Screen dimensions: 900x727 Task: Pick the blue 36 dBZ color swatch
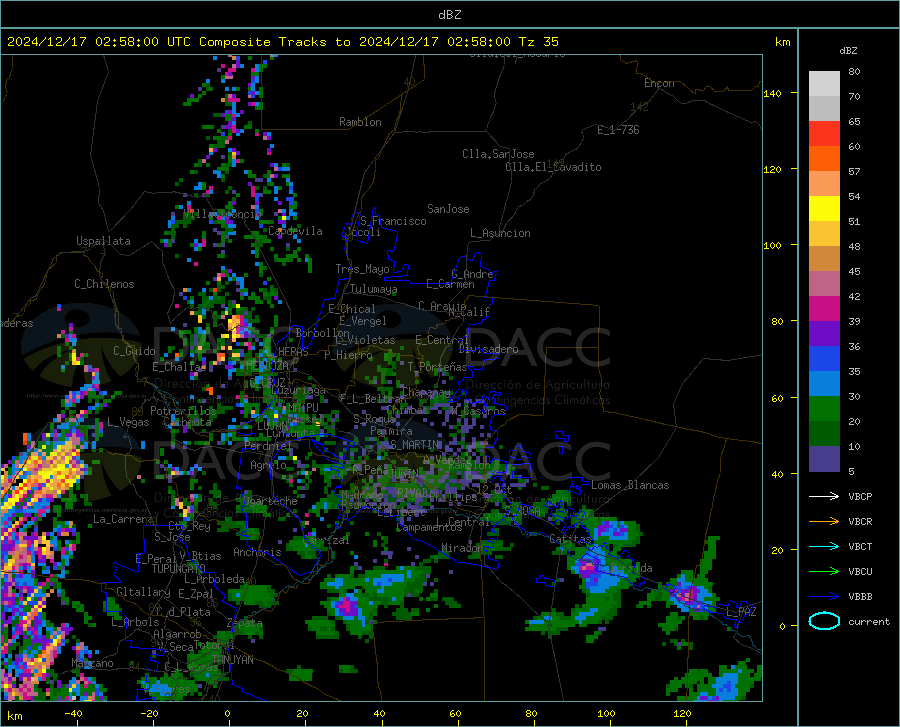coord(824,359)
